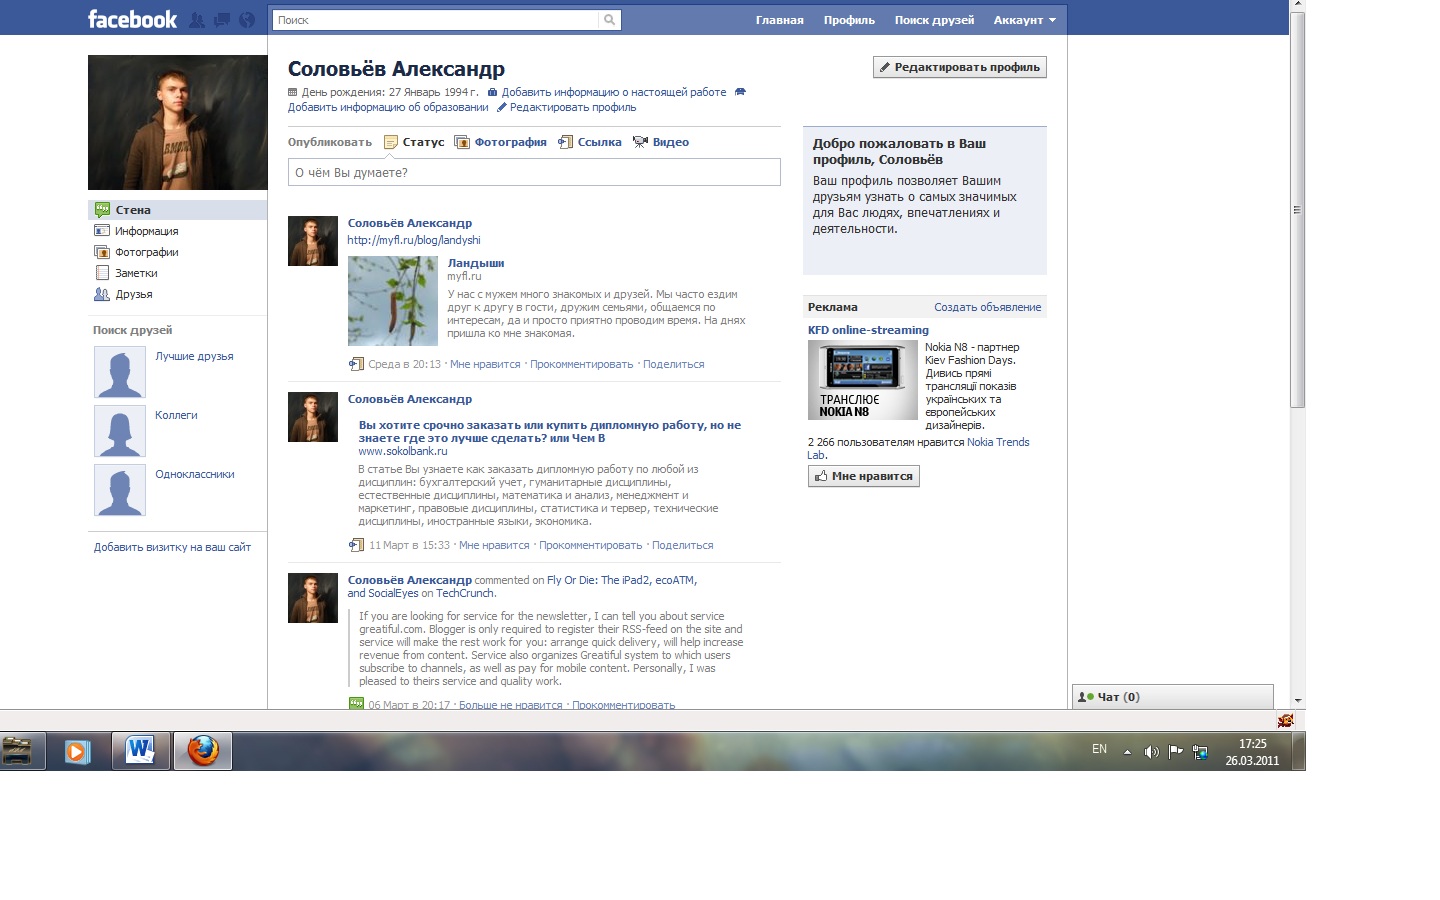The height and width of the screenshot is (900, 1440).
Task: Click the Firefox icon in the taskbar
Action: (203, 750)
